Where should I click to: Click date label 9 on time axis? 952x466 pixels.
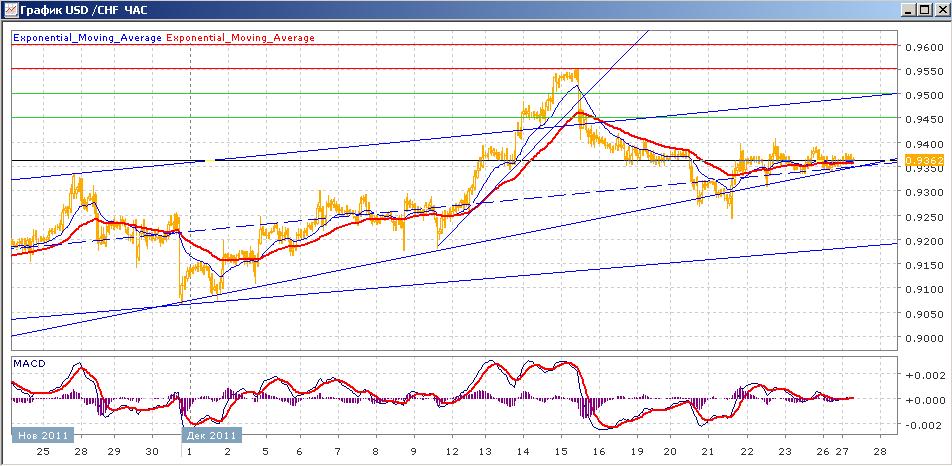coord(413,452)
